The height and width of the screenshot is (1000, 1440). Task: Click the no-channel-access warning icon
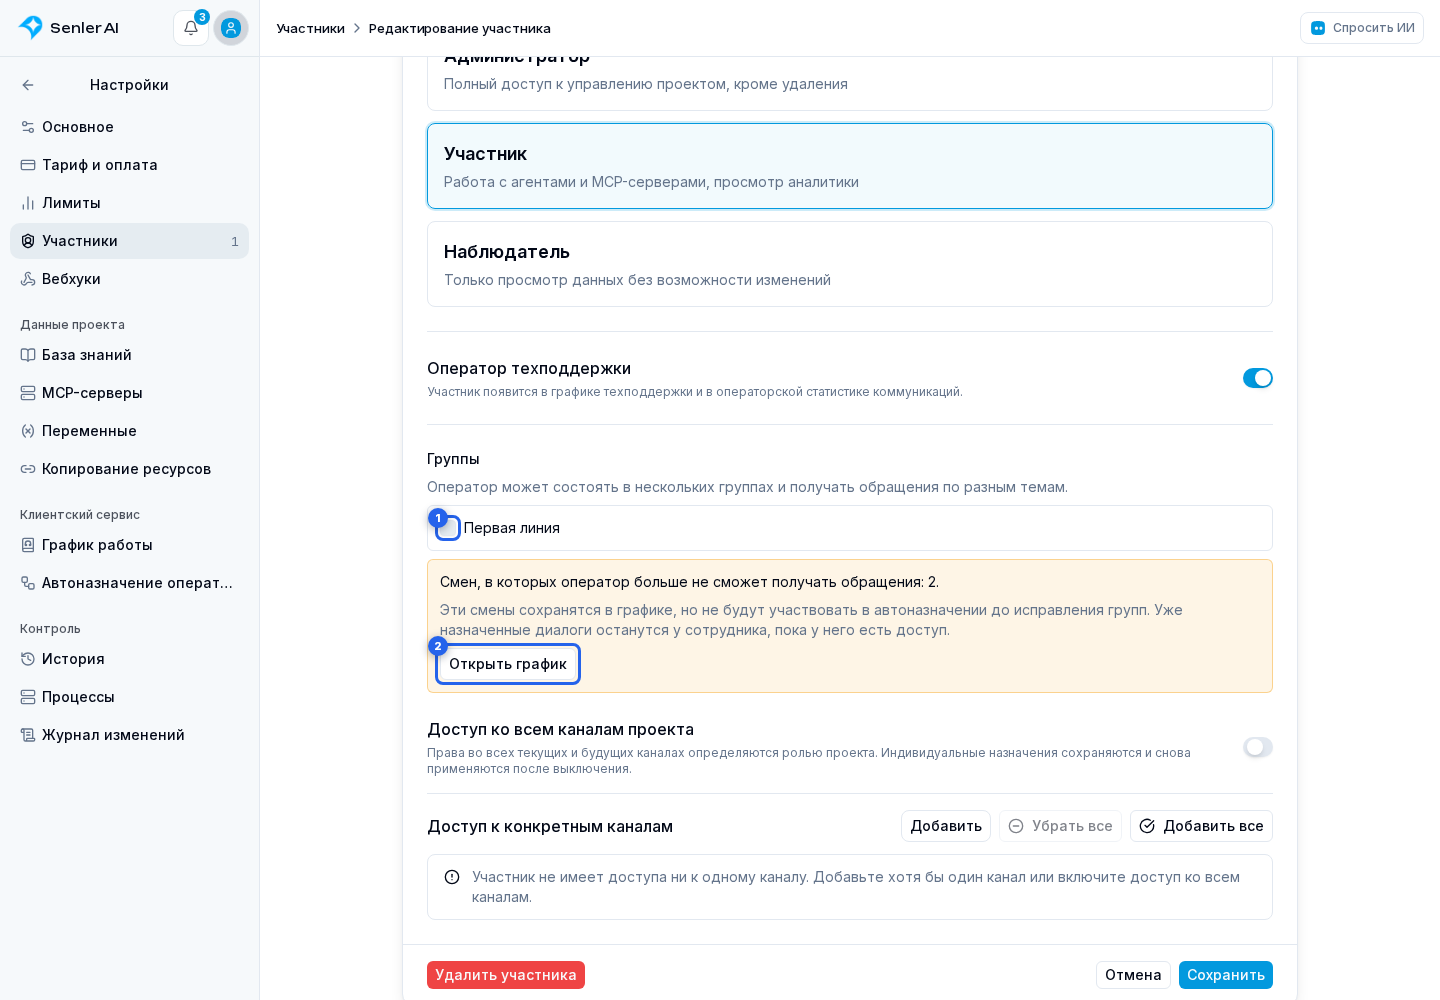point(452,877)
